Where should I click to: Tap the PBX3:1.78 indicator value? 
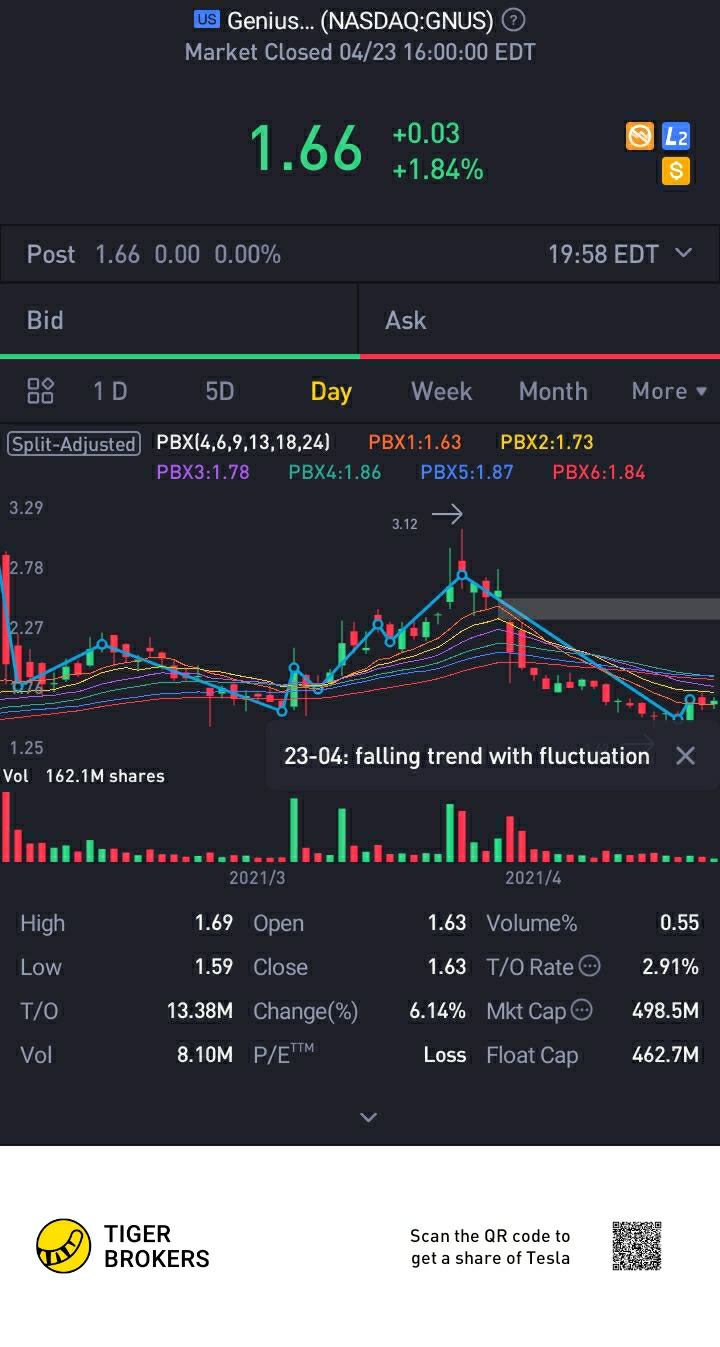pos(203,472)
